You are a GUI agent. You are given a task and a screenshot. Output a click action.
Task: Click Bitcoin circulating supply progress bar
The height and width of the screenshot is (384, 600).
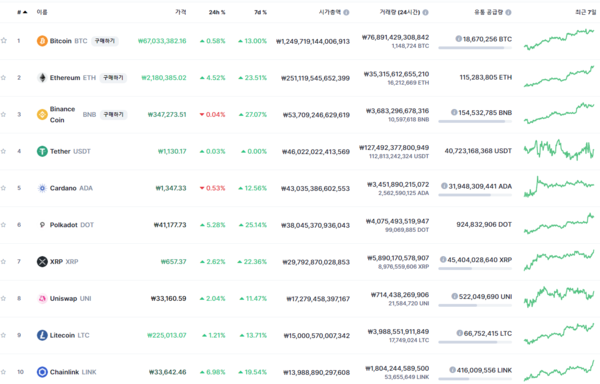[475, 48]
